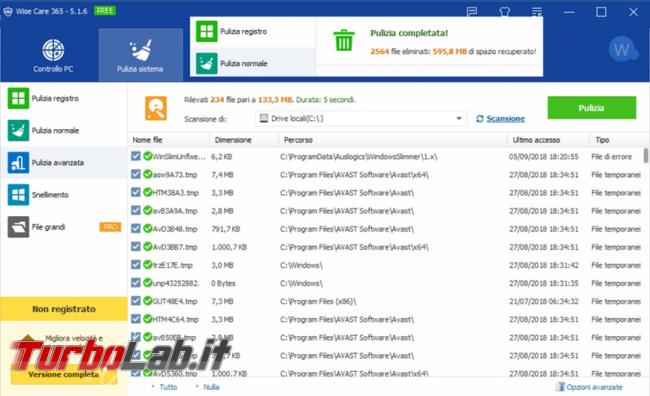Sort by the Dimensione column header
Screen dimensions: 650x396
pyautogui.click(x=244, y=140)
